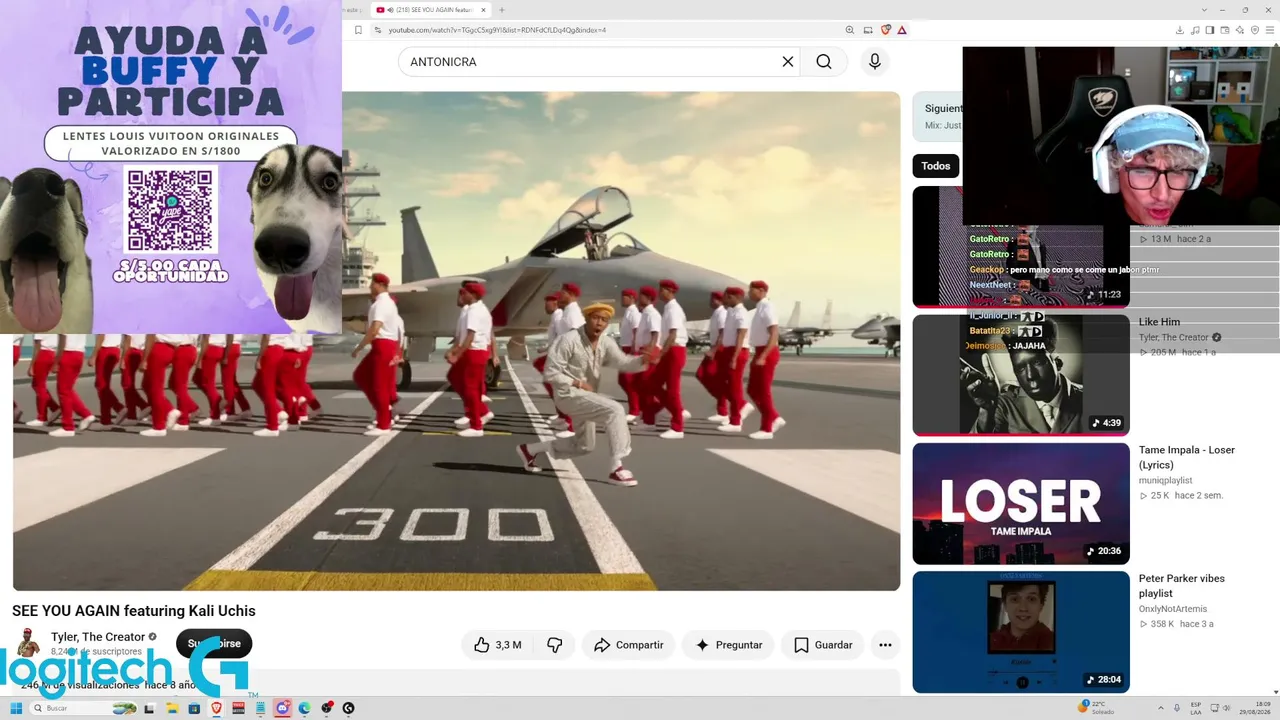Click the Tyler, The Creator channel avatar
This screenshot has height=720, width=1280.
pyautogui.click(x=29, y=643)
